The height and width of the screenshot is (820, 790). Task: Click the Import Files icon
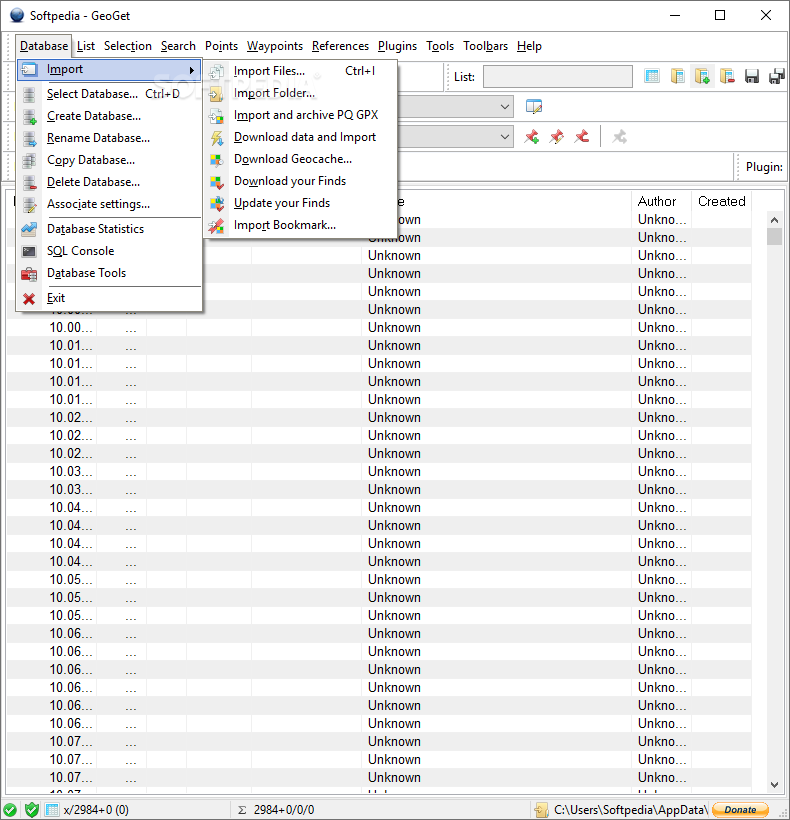pos(216,72)
